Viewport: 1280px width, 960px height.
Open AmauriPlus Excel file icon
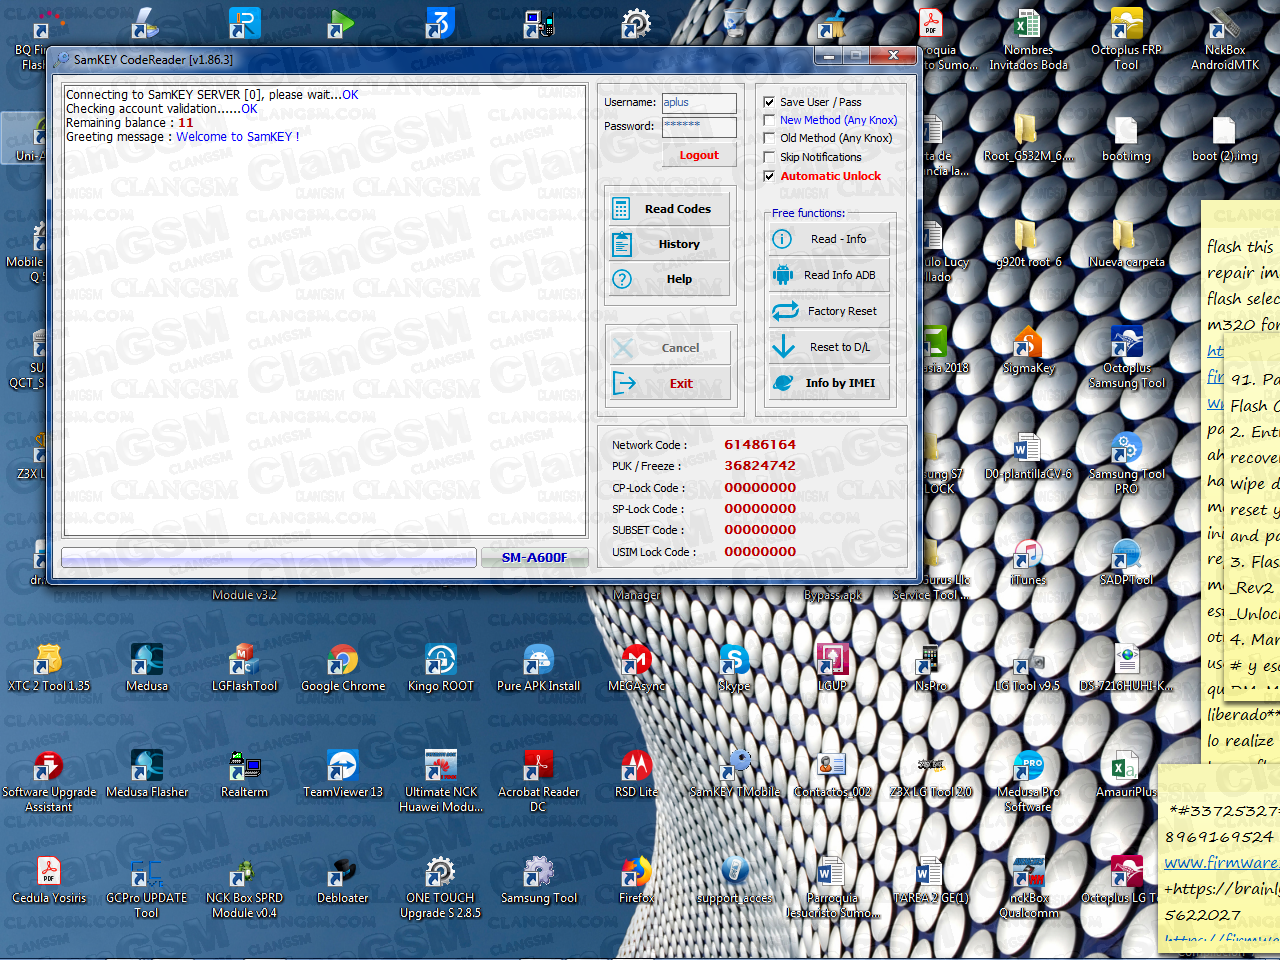coord(1125,774)
